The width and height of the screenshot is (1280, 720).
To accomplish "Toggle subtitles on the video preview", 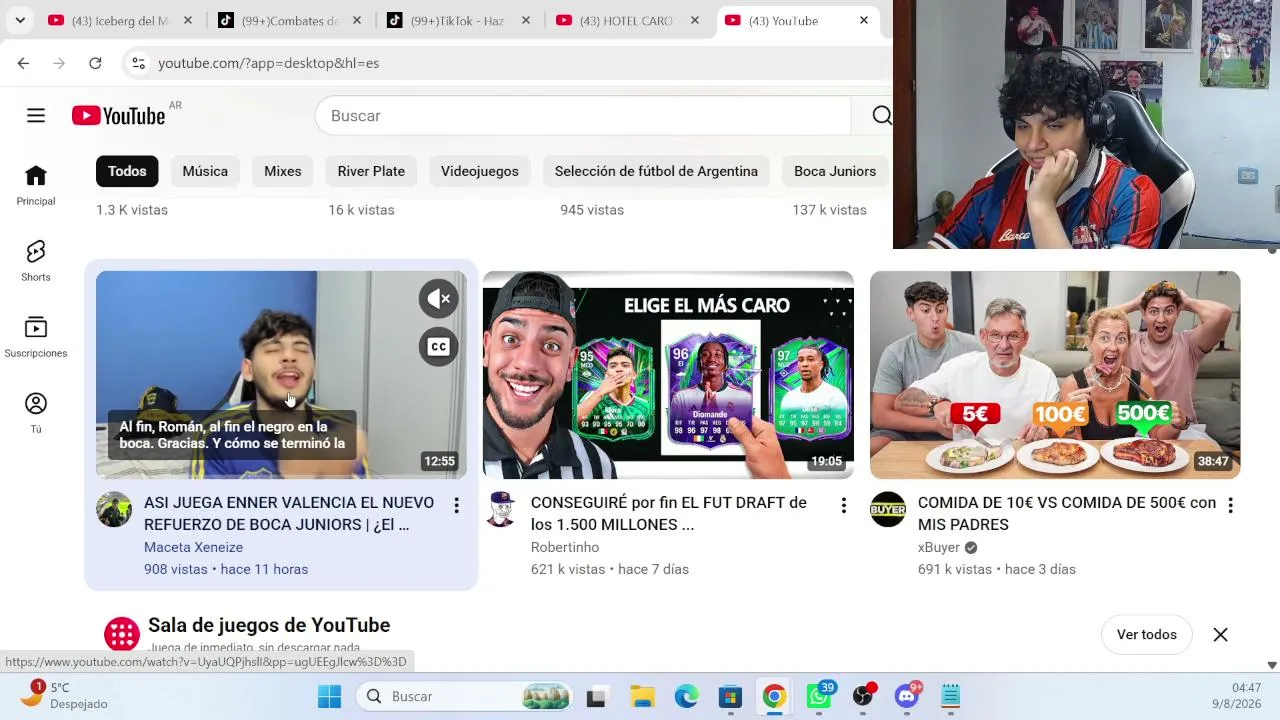I will 439,347.
